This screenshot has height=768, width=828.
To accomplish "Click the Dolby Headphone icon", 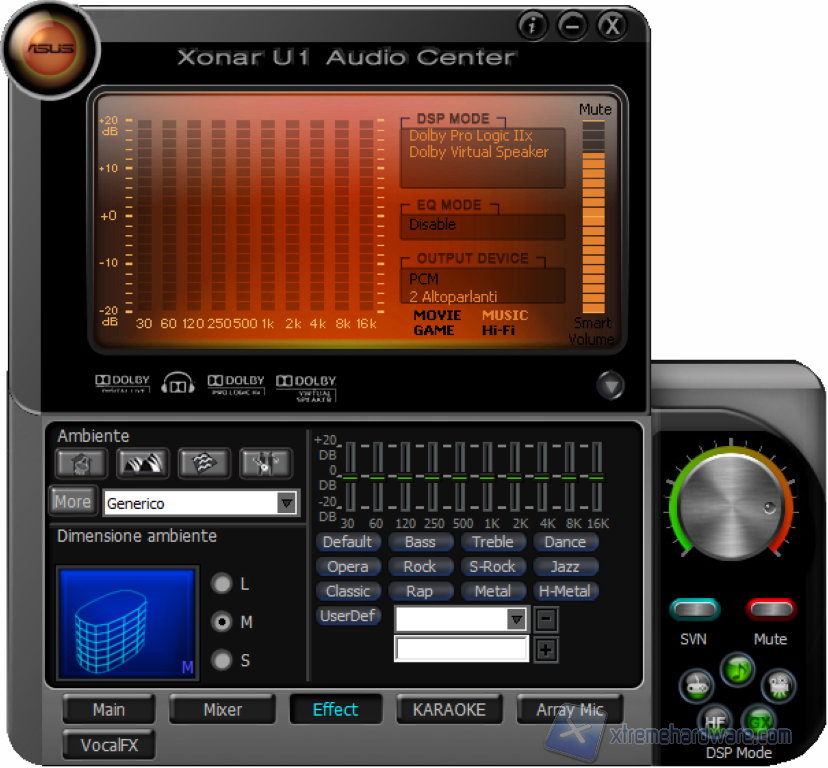I will [x=178, y=385].
